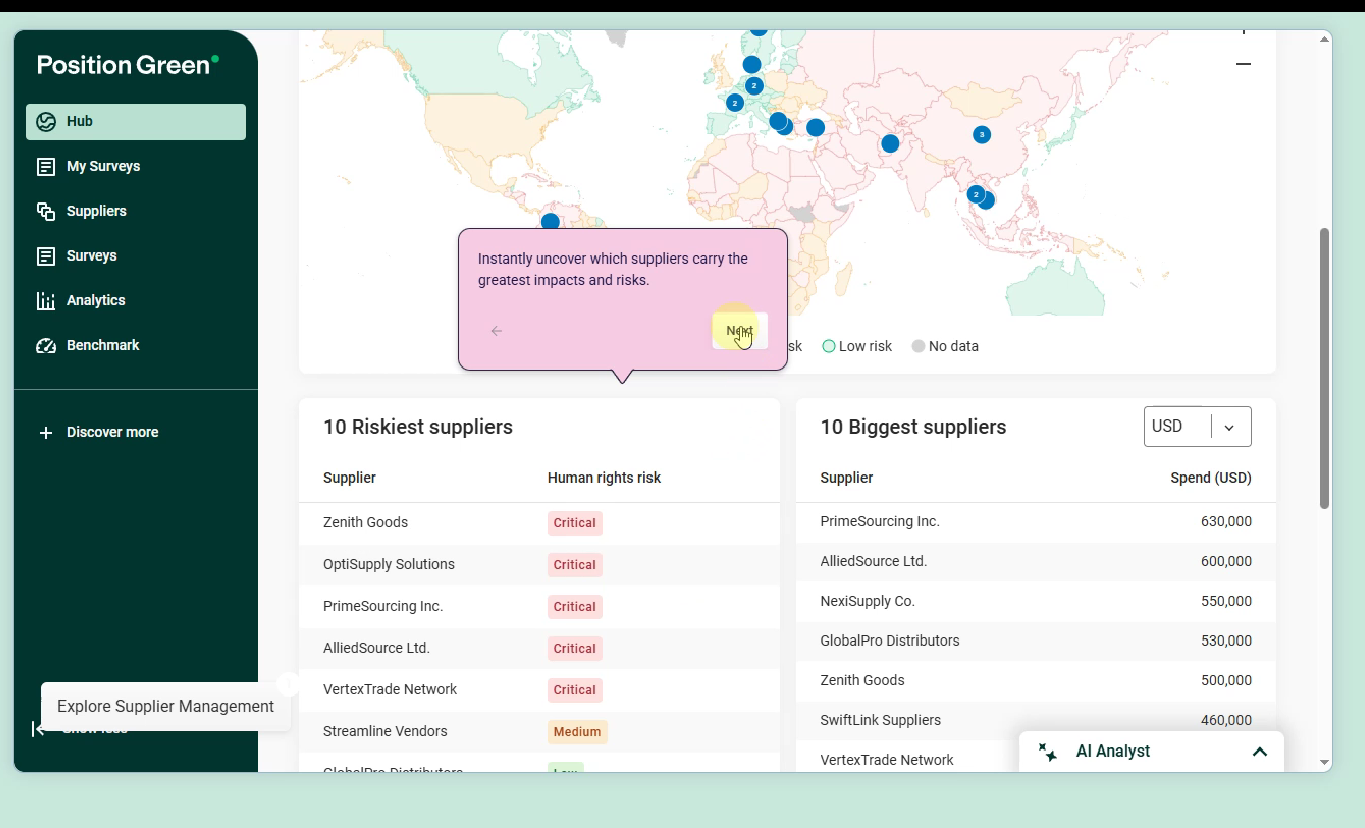Select PrimeSourcing Inc. in the Riskiest suppliers table
1365x828 pixels.
click(x=383, y=606)
